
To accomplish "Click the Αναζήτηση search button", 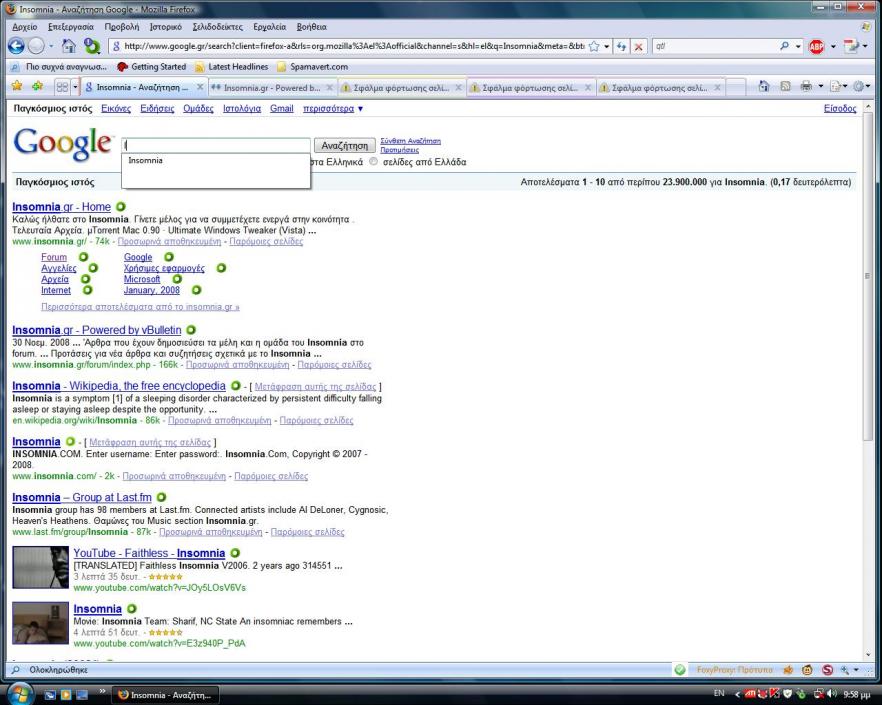I will tap(344, 145).
